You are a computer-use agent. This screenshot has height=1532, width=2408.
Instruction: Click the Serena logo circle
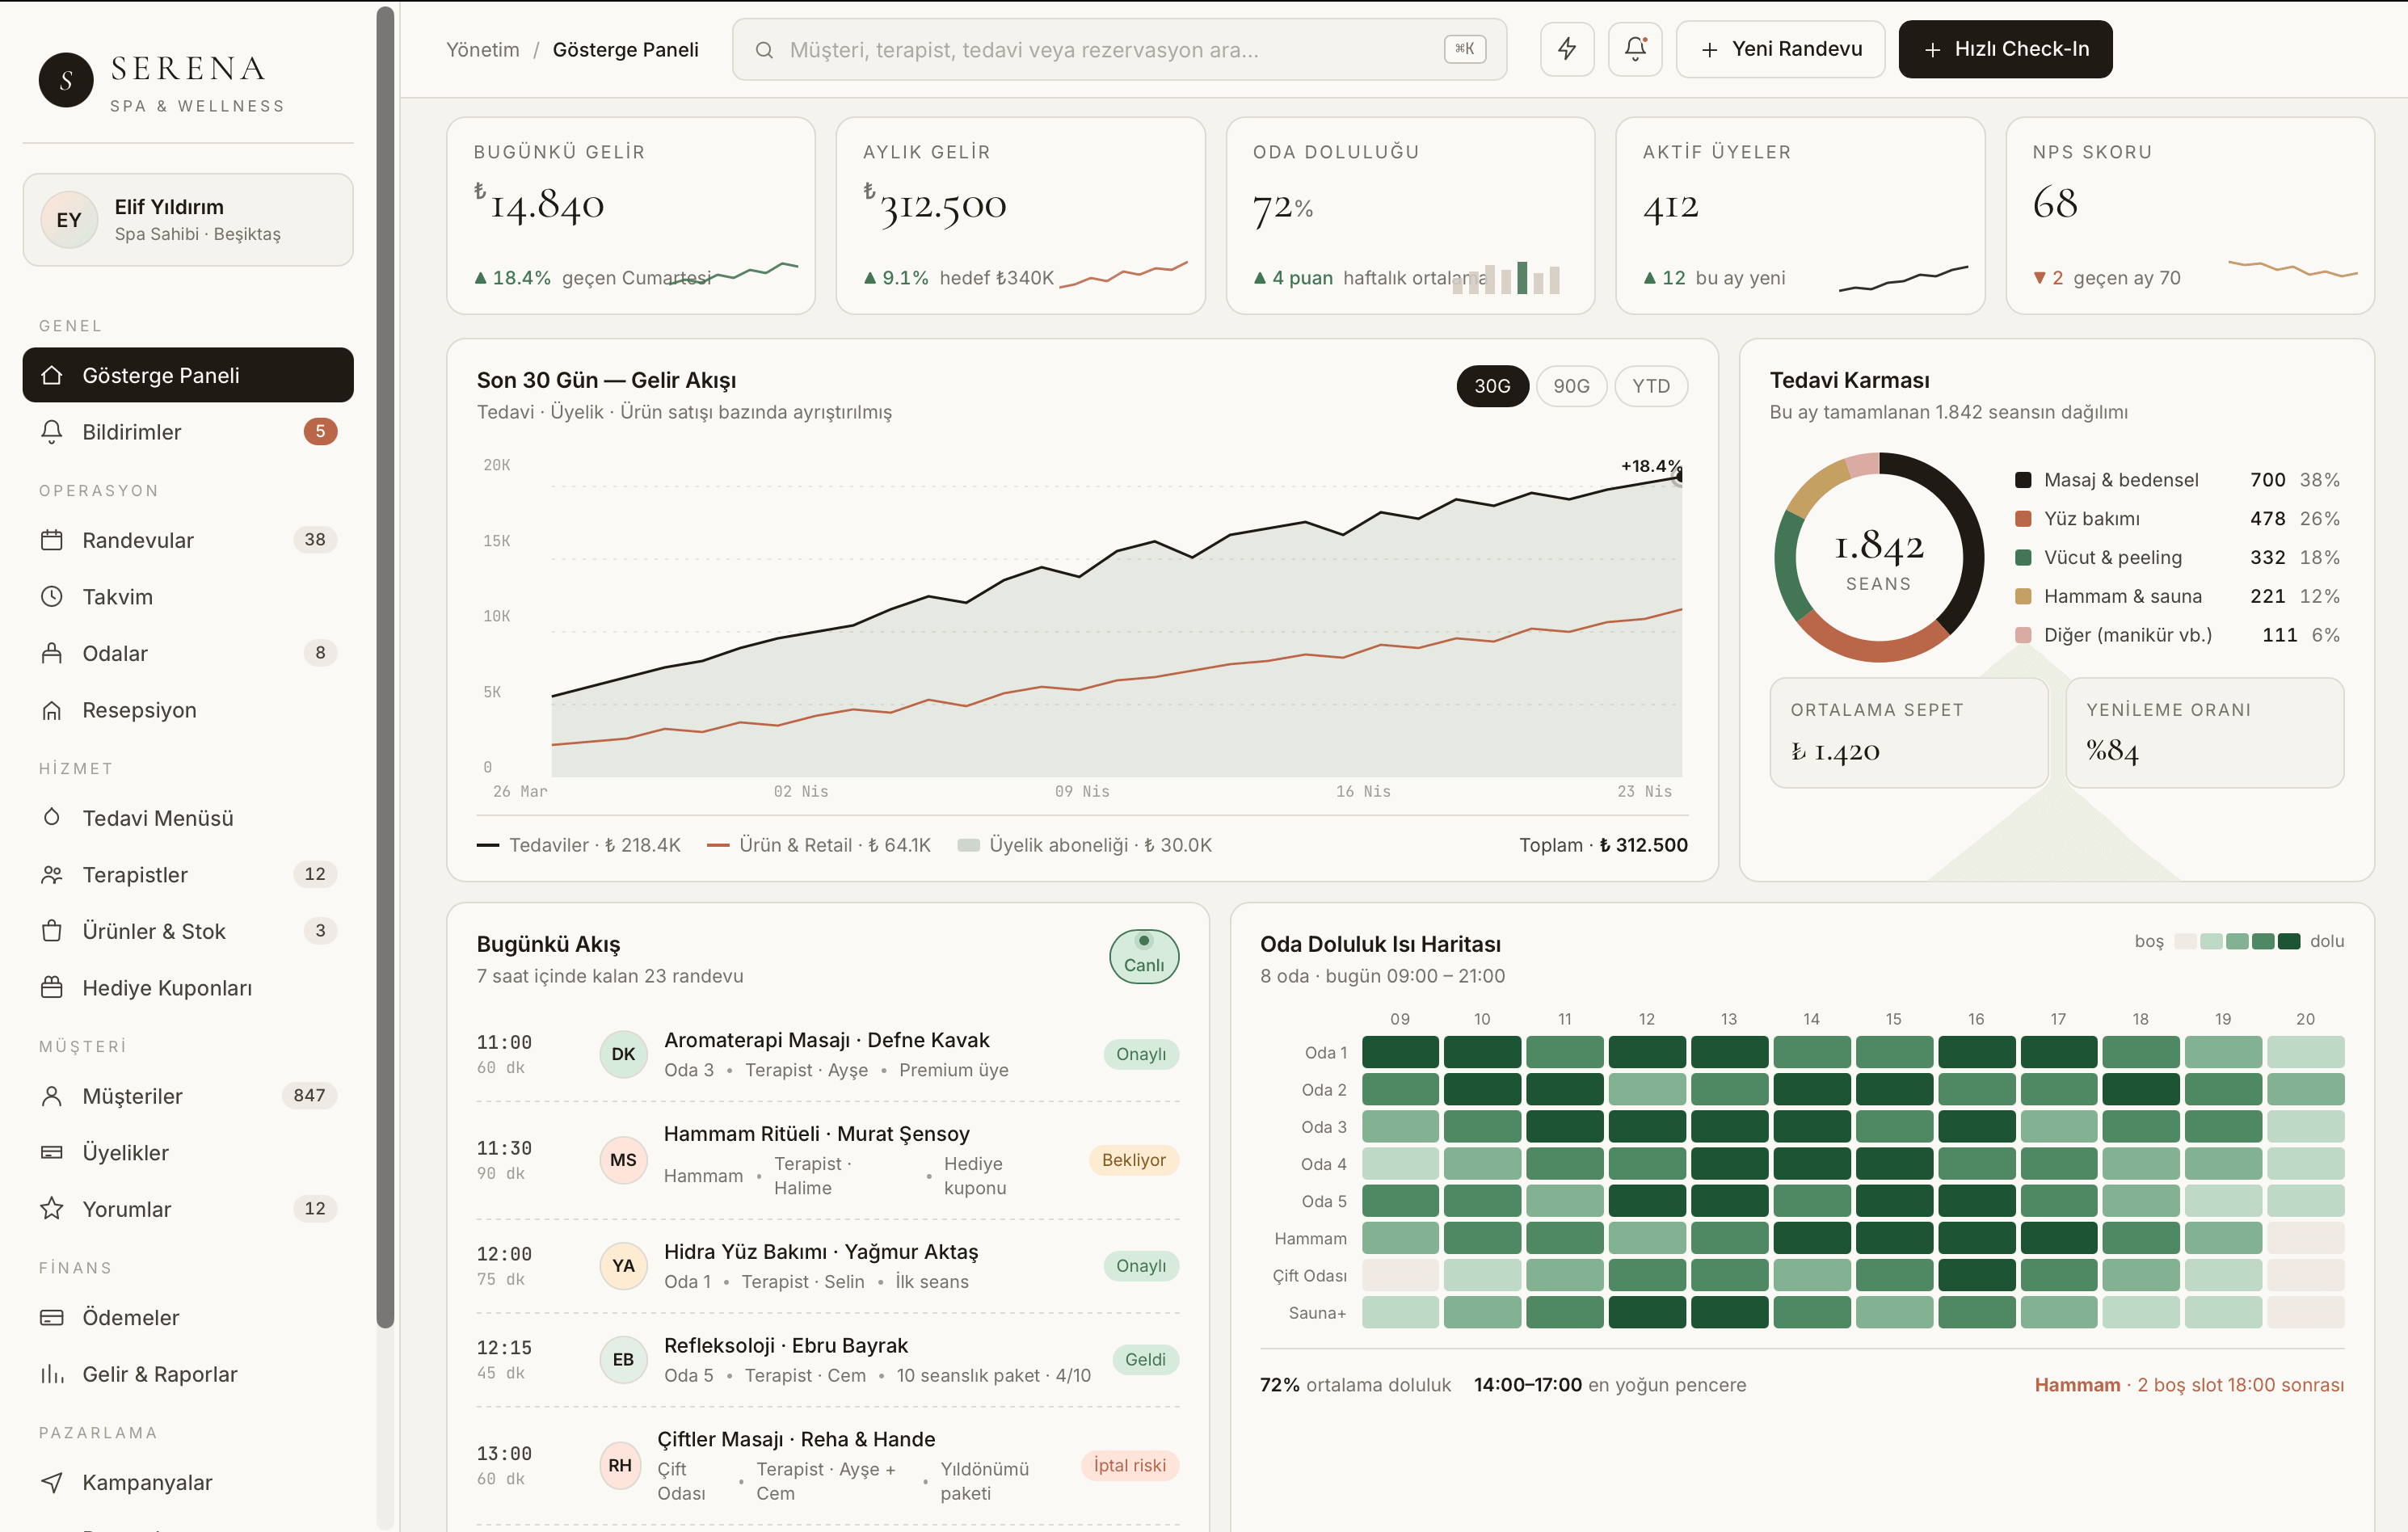pyautogui.click(x=66, y=81)
